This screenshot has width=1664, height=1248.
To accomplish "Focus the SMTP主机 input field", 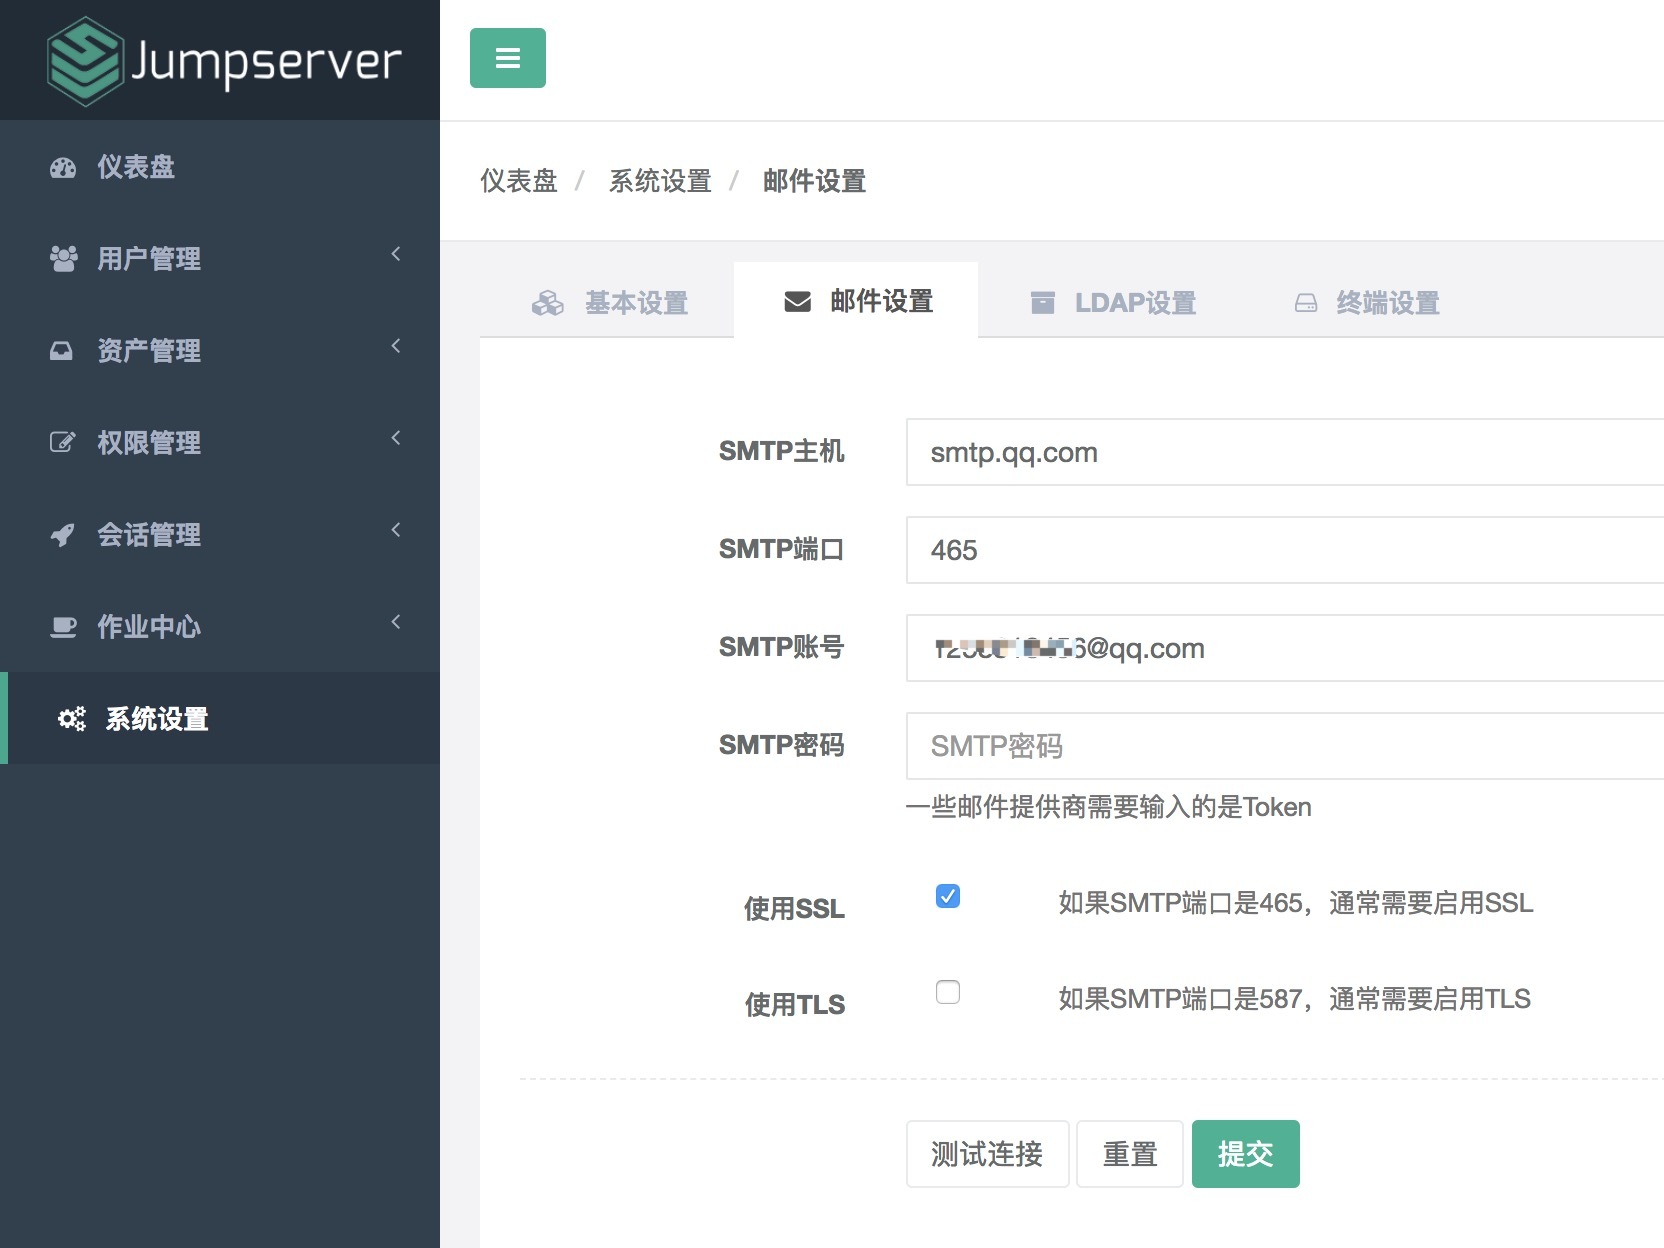I will coord(1285,452).
